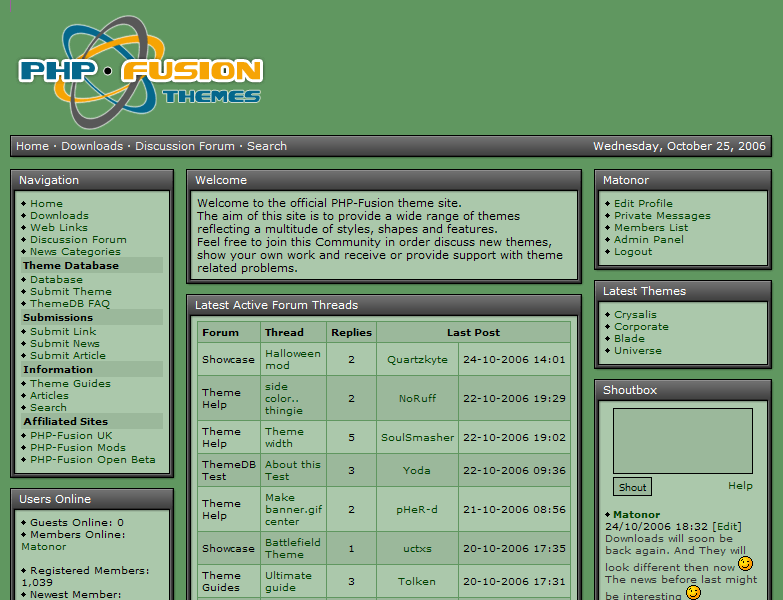Open Battlefield Theme thread
Image resolution: width=783 pixels, height=600 pixels.
coord(293,548)
